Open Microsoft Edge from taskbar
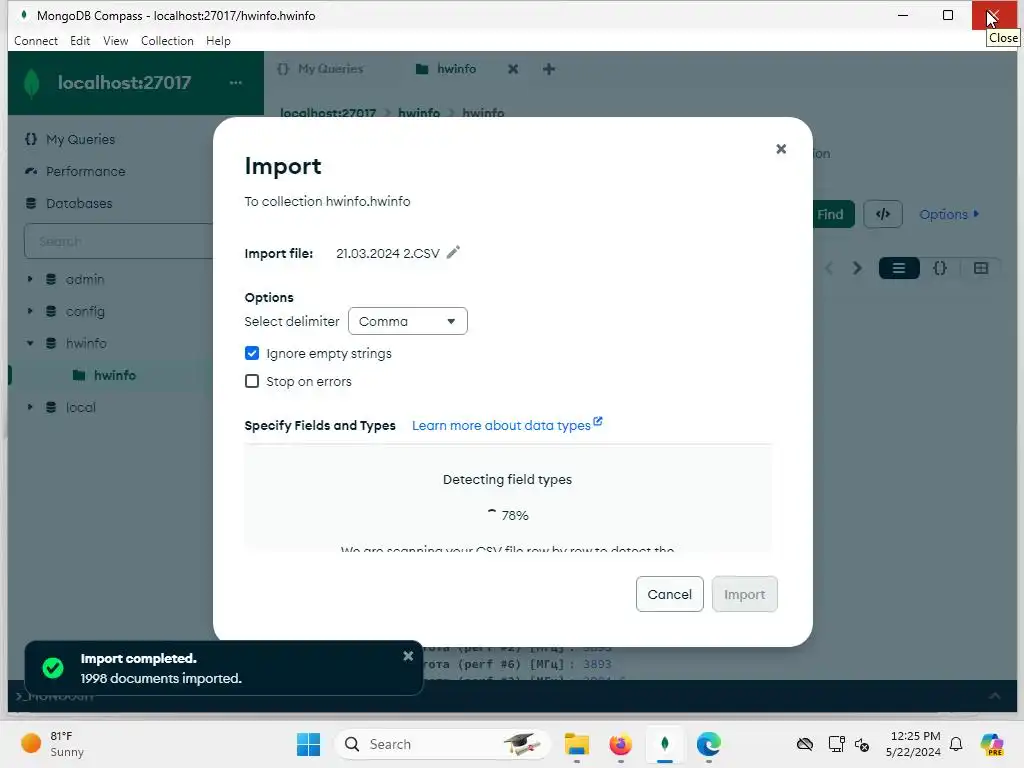 pos(709,744)
